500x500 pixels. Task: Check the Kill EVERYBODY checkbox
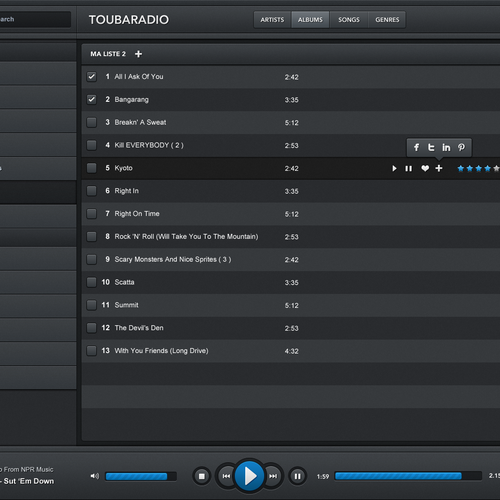pyautogui.click(x=91, y=145)
